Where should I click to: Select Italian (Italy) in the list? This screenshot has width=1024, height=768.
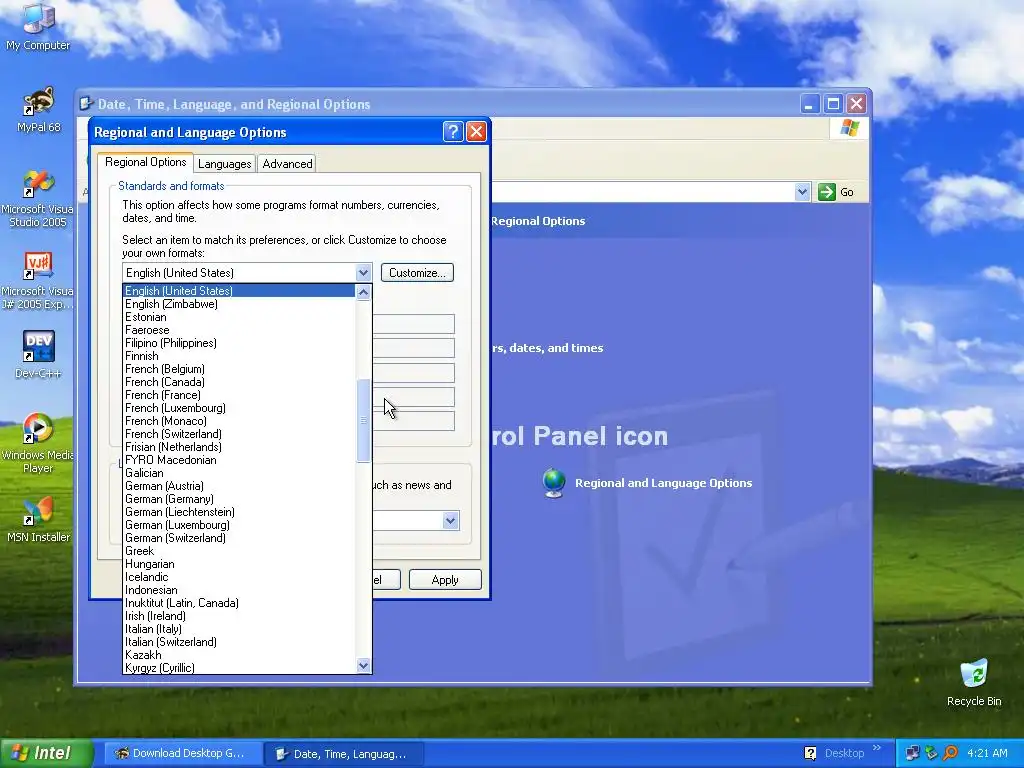coord(239,630)
